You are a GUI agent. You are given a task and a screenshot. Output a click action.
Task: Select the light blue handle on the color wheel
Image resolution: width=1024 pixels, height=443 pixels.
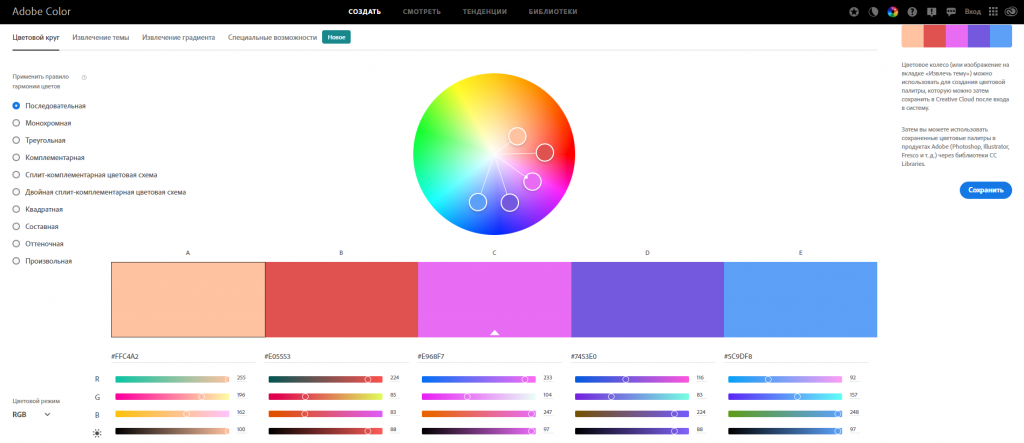pos(478,202)
